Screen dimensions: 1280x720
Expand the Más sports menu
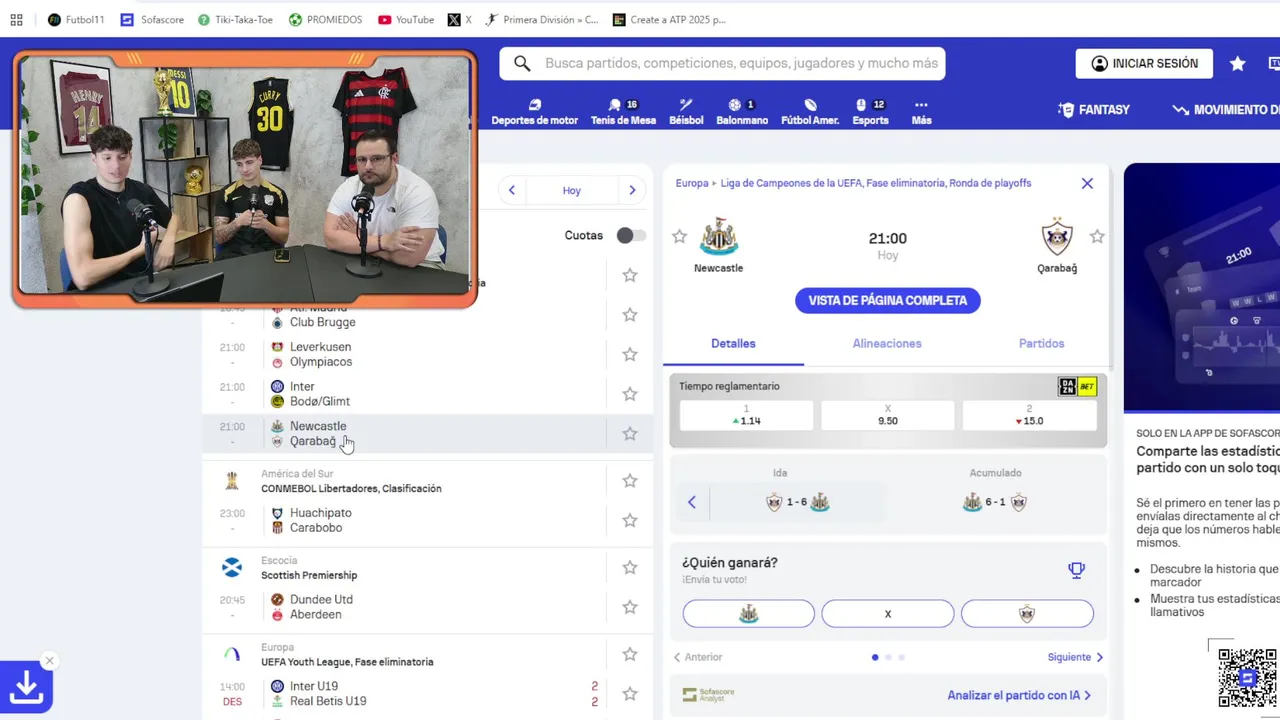pos(921,111)
